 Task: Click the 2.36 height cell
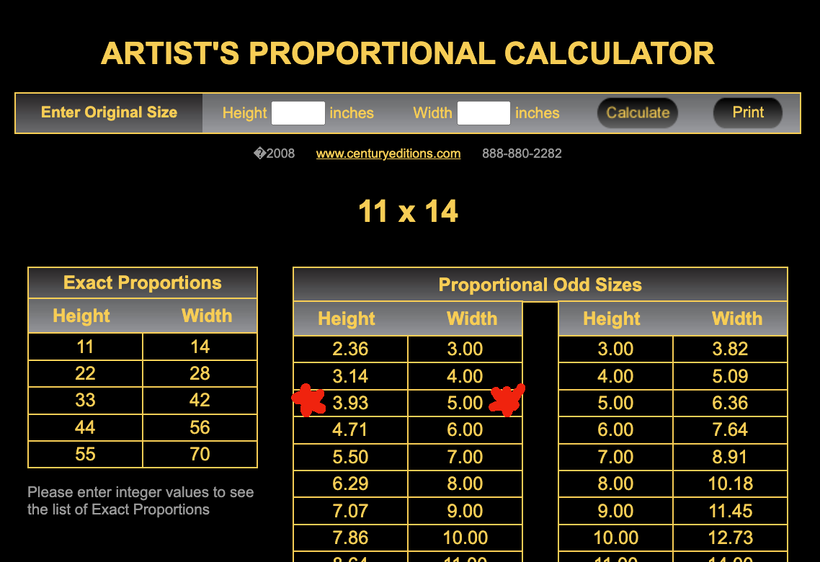[351, 349]
